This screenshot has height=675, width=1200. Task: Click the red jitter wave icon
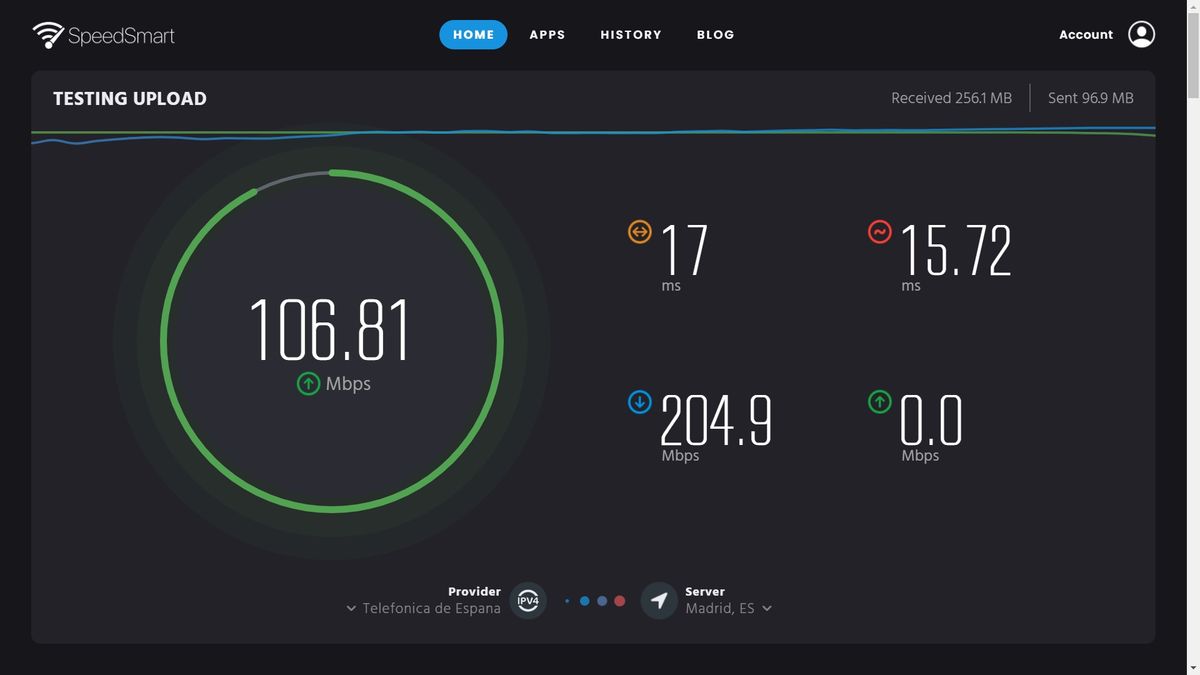[878, 231]
